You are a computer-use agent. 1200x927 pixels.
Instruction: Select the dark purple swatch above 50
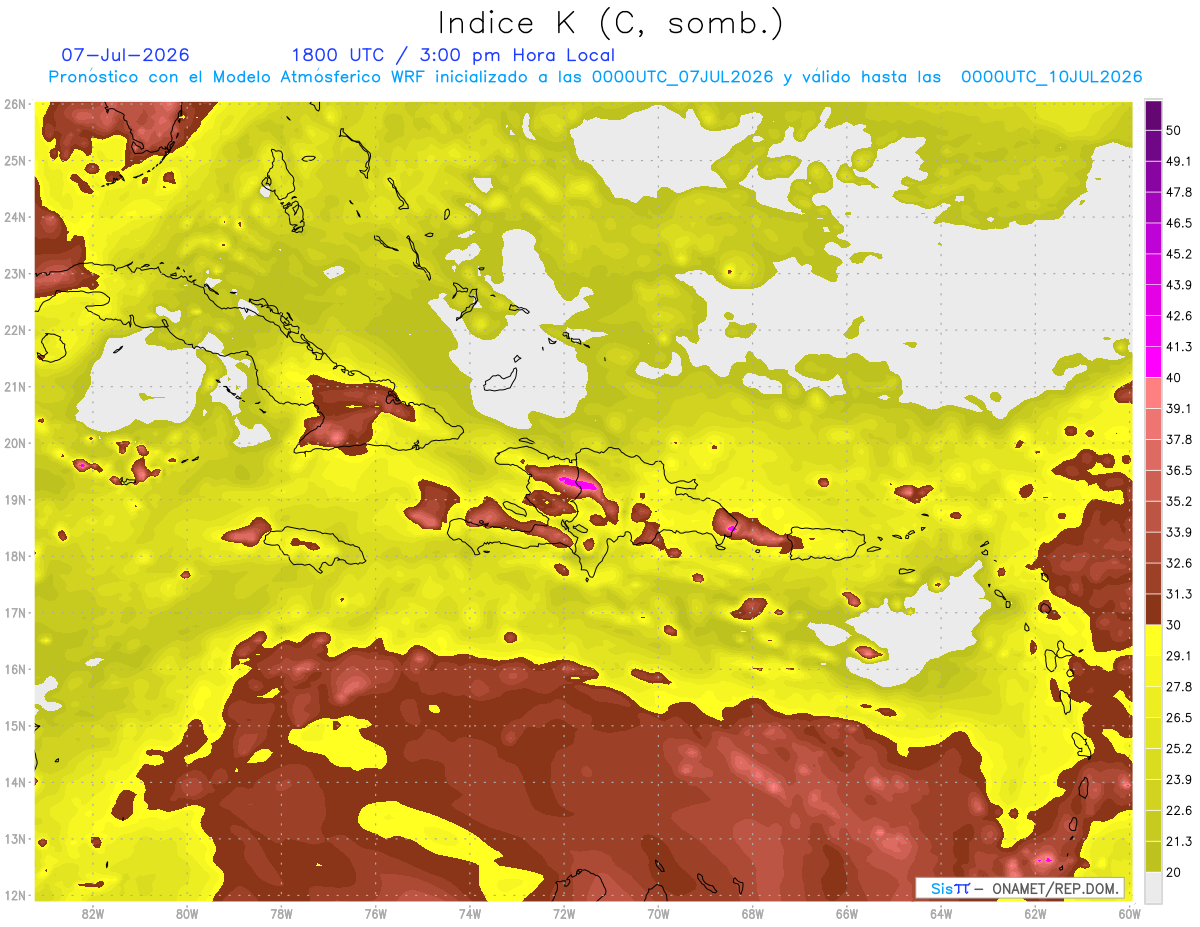click(x=1153, y=115)
